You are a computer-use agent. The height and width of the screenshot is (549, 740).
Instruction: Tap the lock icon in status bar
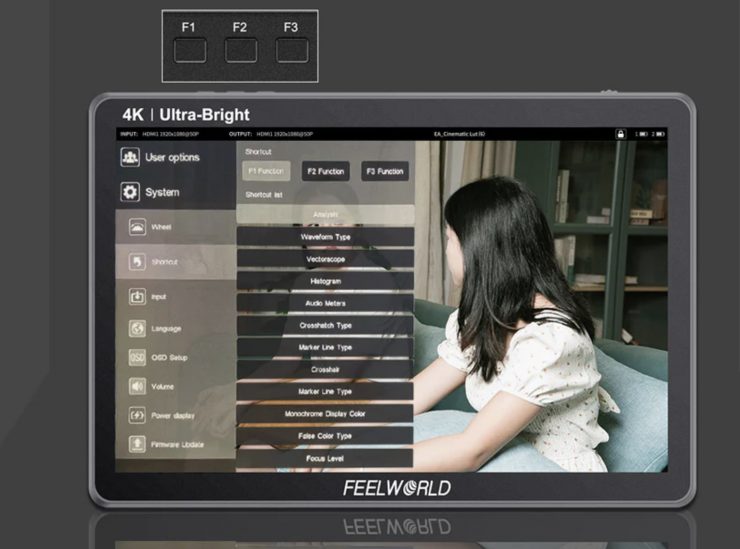620,133
